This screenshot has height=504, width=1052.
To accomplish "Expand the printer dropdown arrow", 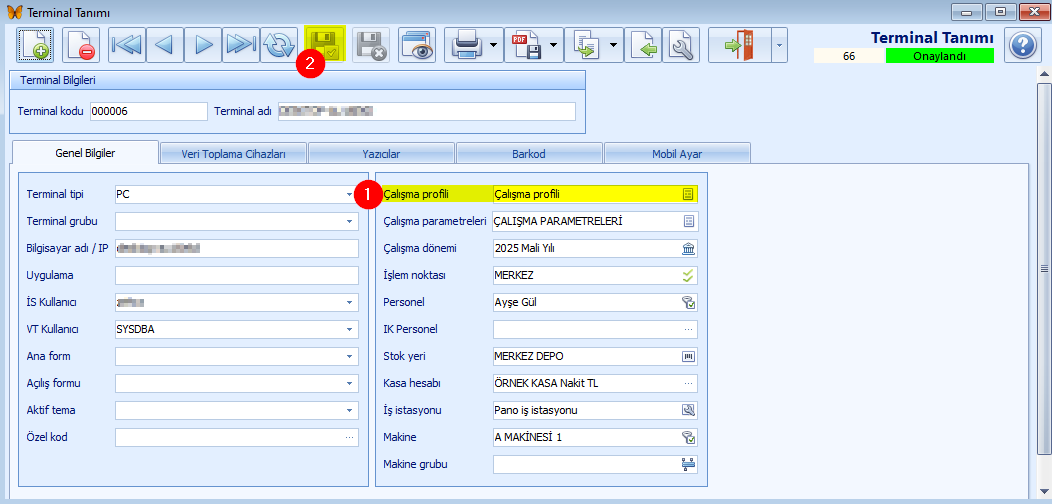I will (494, 45).
